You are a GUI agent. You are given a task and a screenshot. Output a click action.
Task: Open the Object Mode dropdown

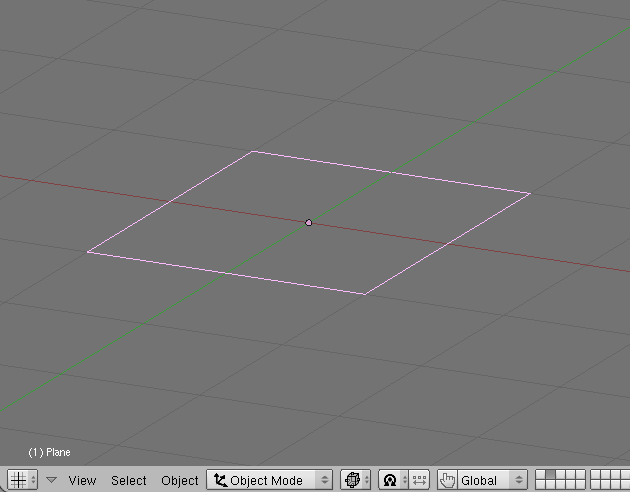(270, 480)
